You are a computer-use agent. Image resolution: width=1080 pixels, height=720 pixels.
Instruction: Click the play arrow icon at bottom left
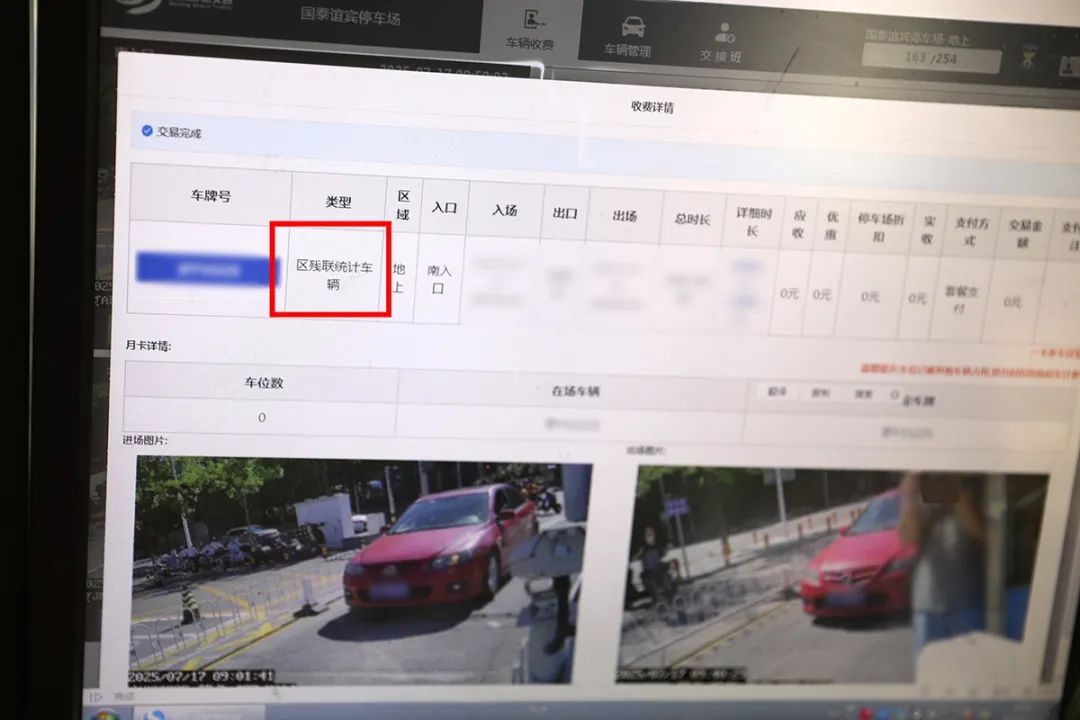[97, 696]
